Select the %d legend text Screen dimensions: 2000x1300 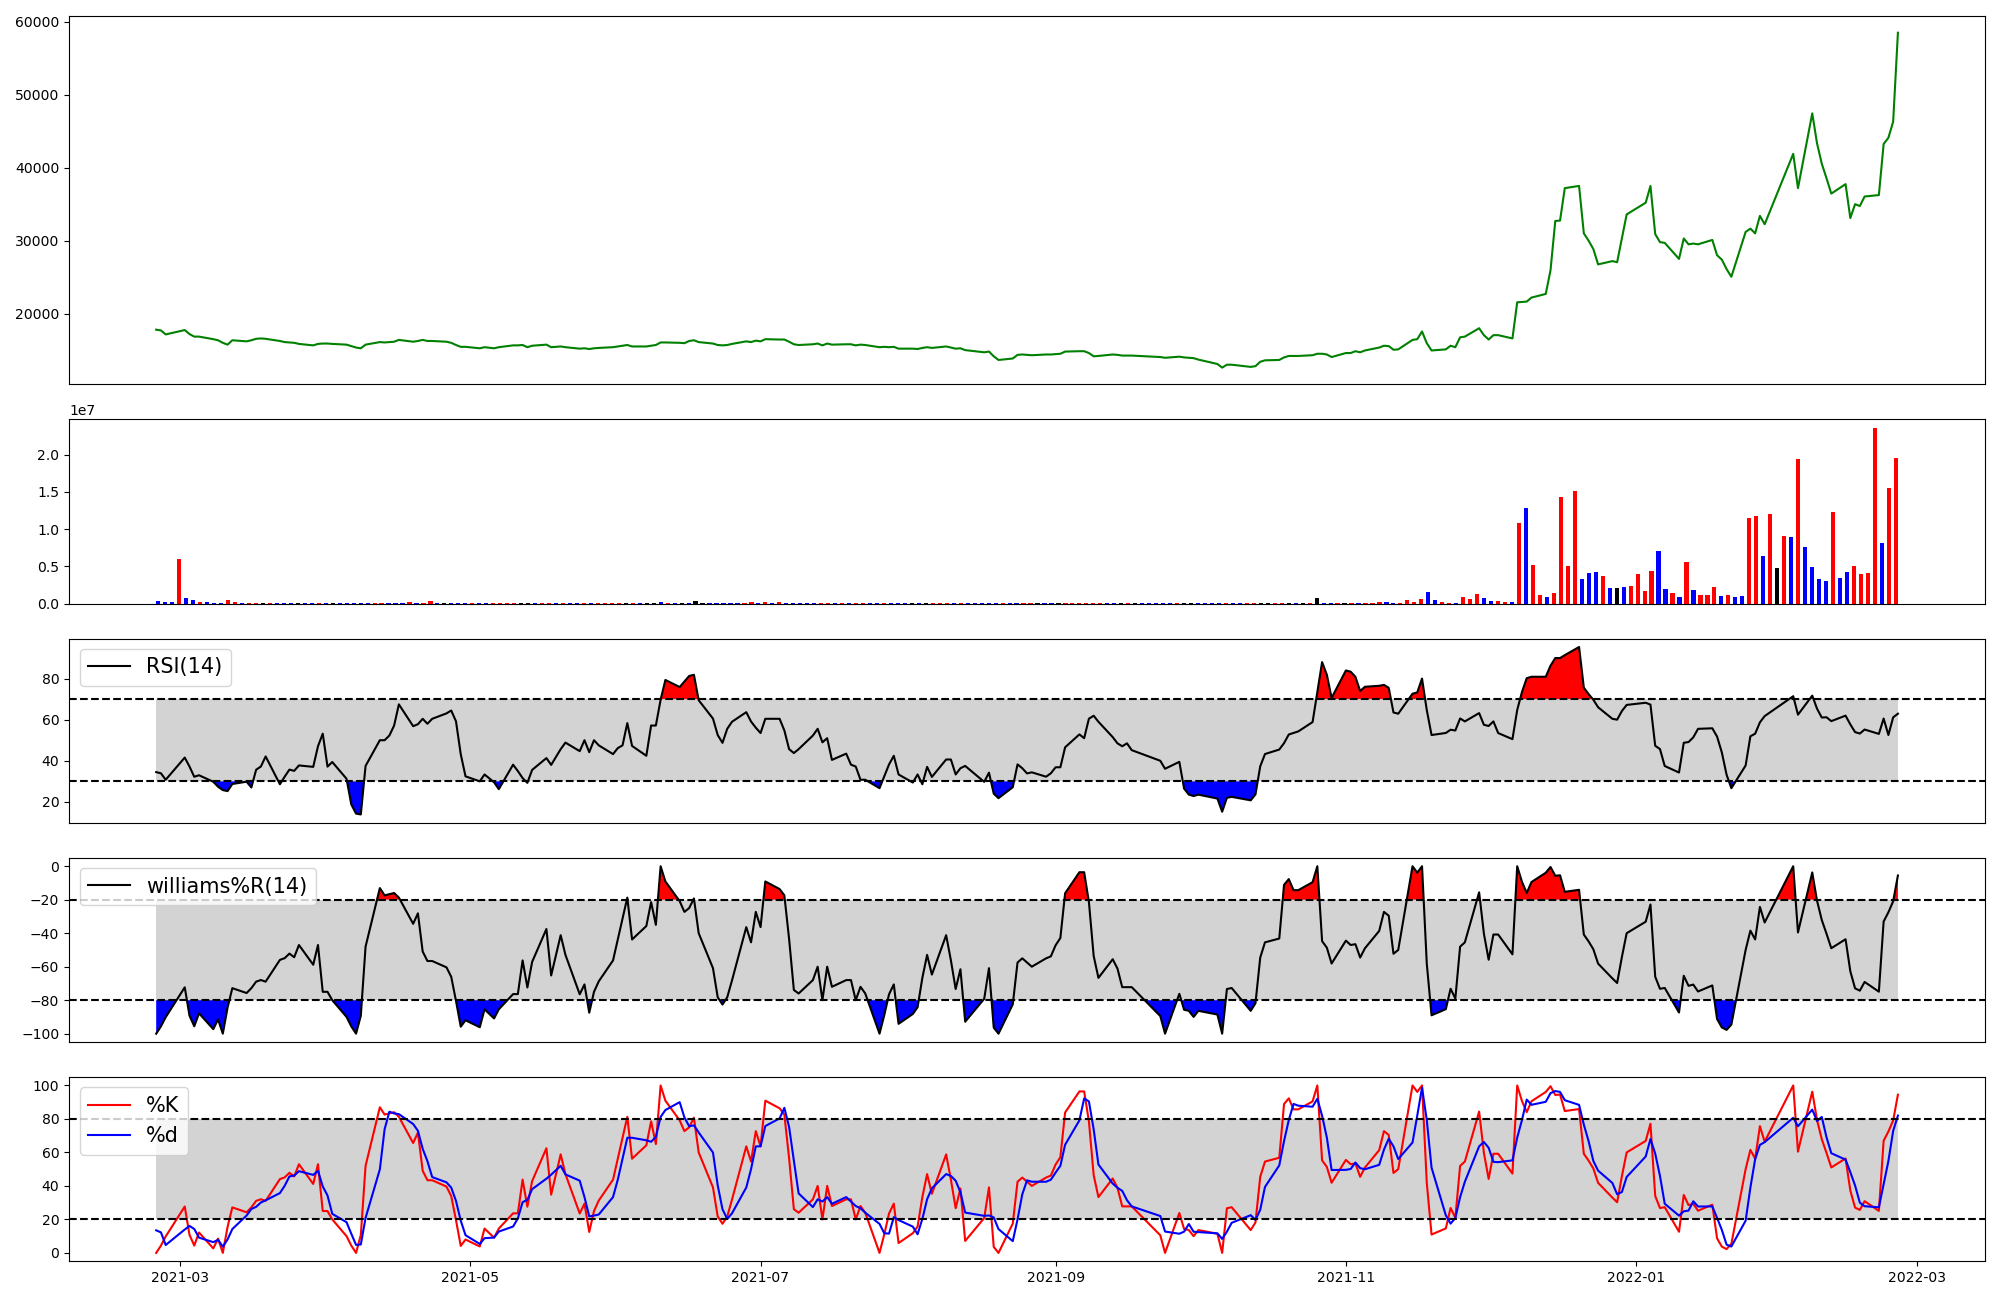click(x=162, y=1135)
